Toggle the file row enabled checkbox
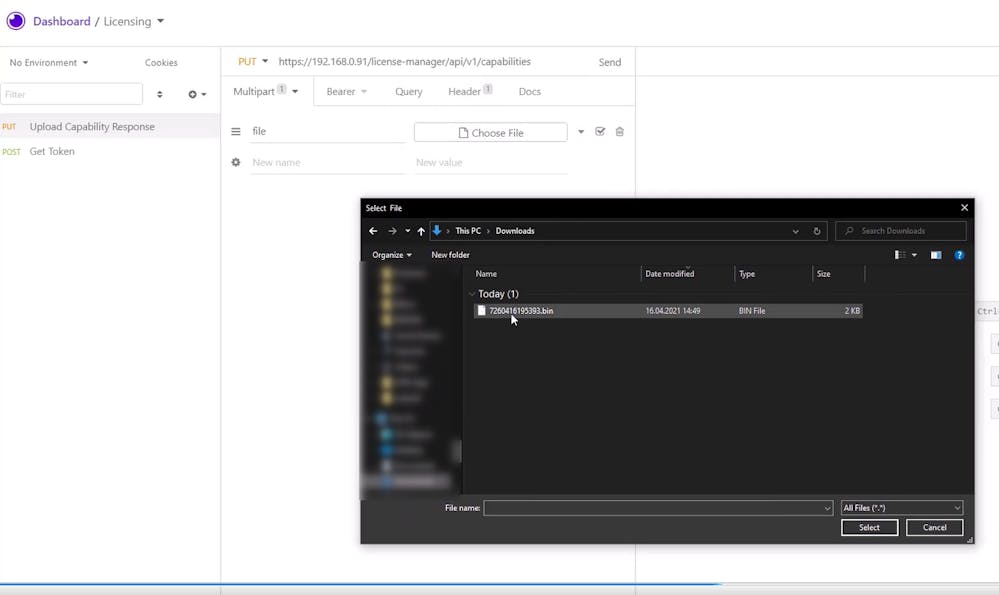Viewport: 999px width, 595px height. tap(600, 131)
